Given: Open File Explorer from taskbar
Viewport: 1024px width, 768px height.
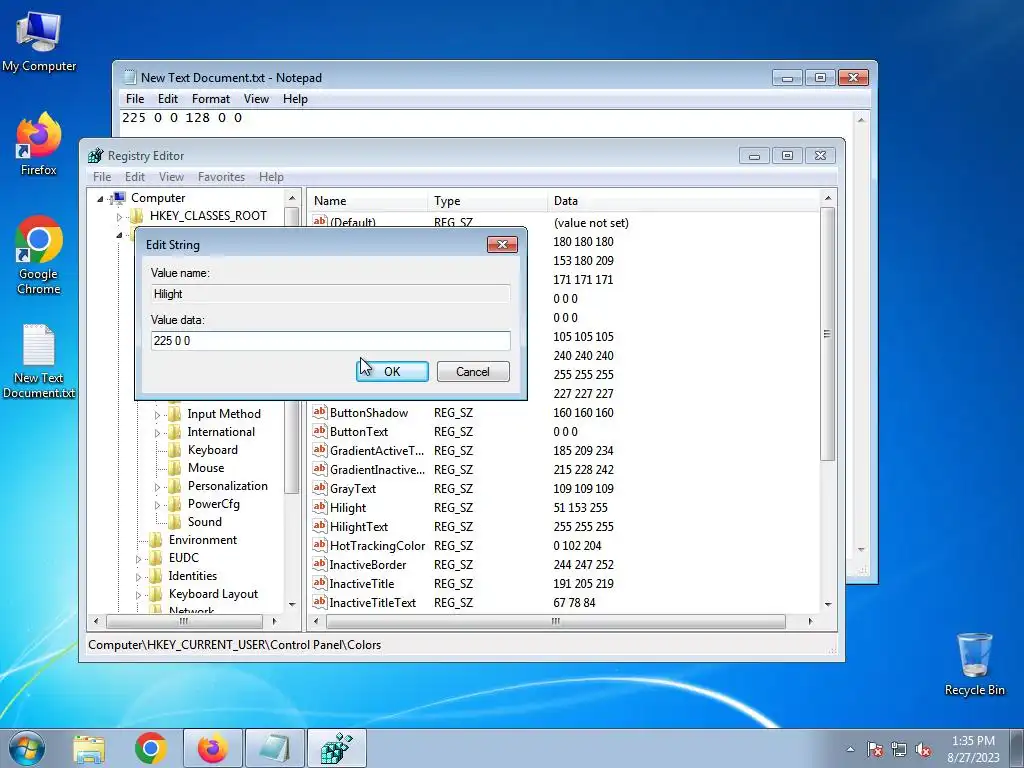Looking at the screenshot, I should pos(89,748).
